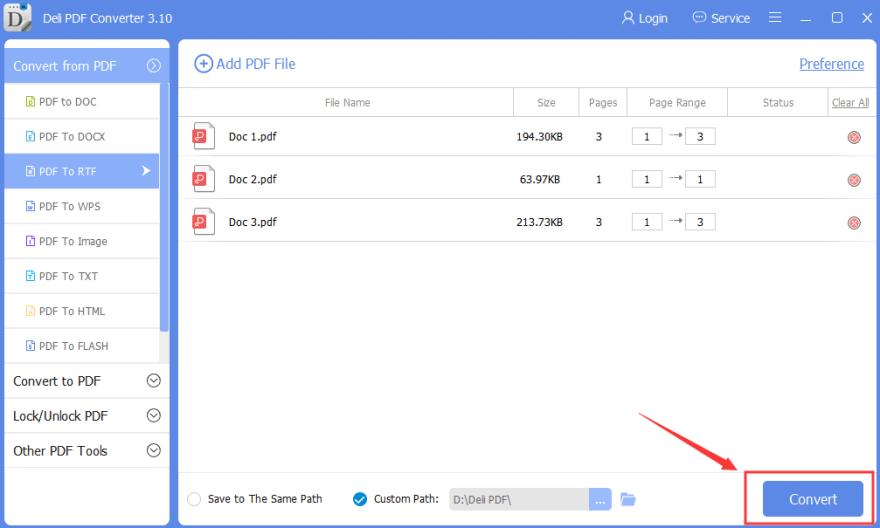This screenshot has width=880, height=528.
Task: Click the Size column header
Action: pyautogui.click(x=546, y=103)
